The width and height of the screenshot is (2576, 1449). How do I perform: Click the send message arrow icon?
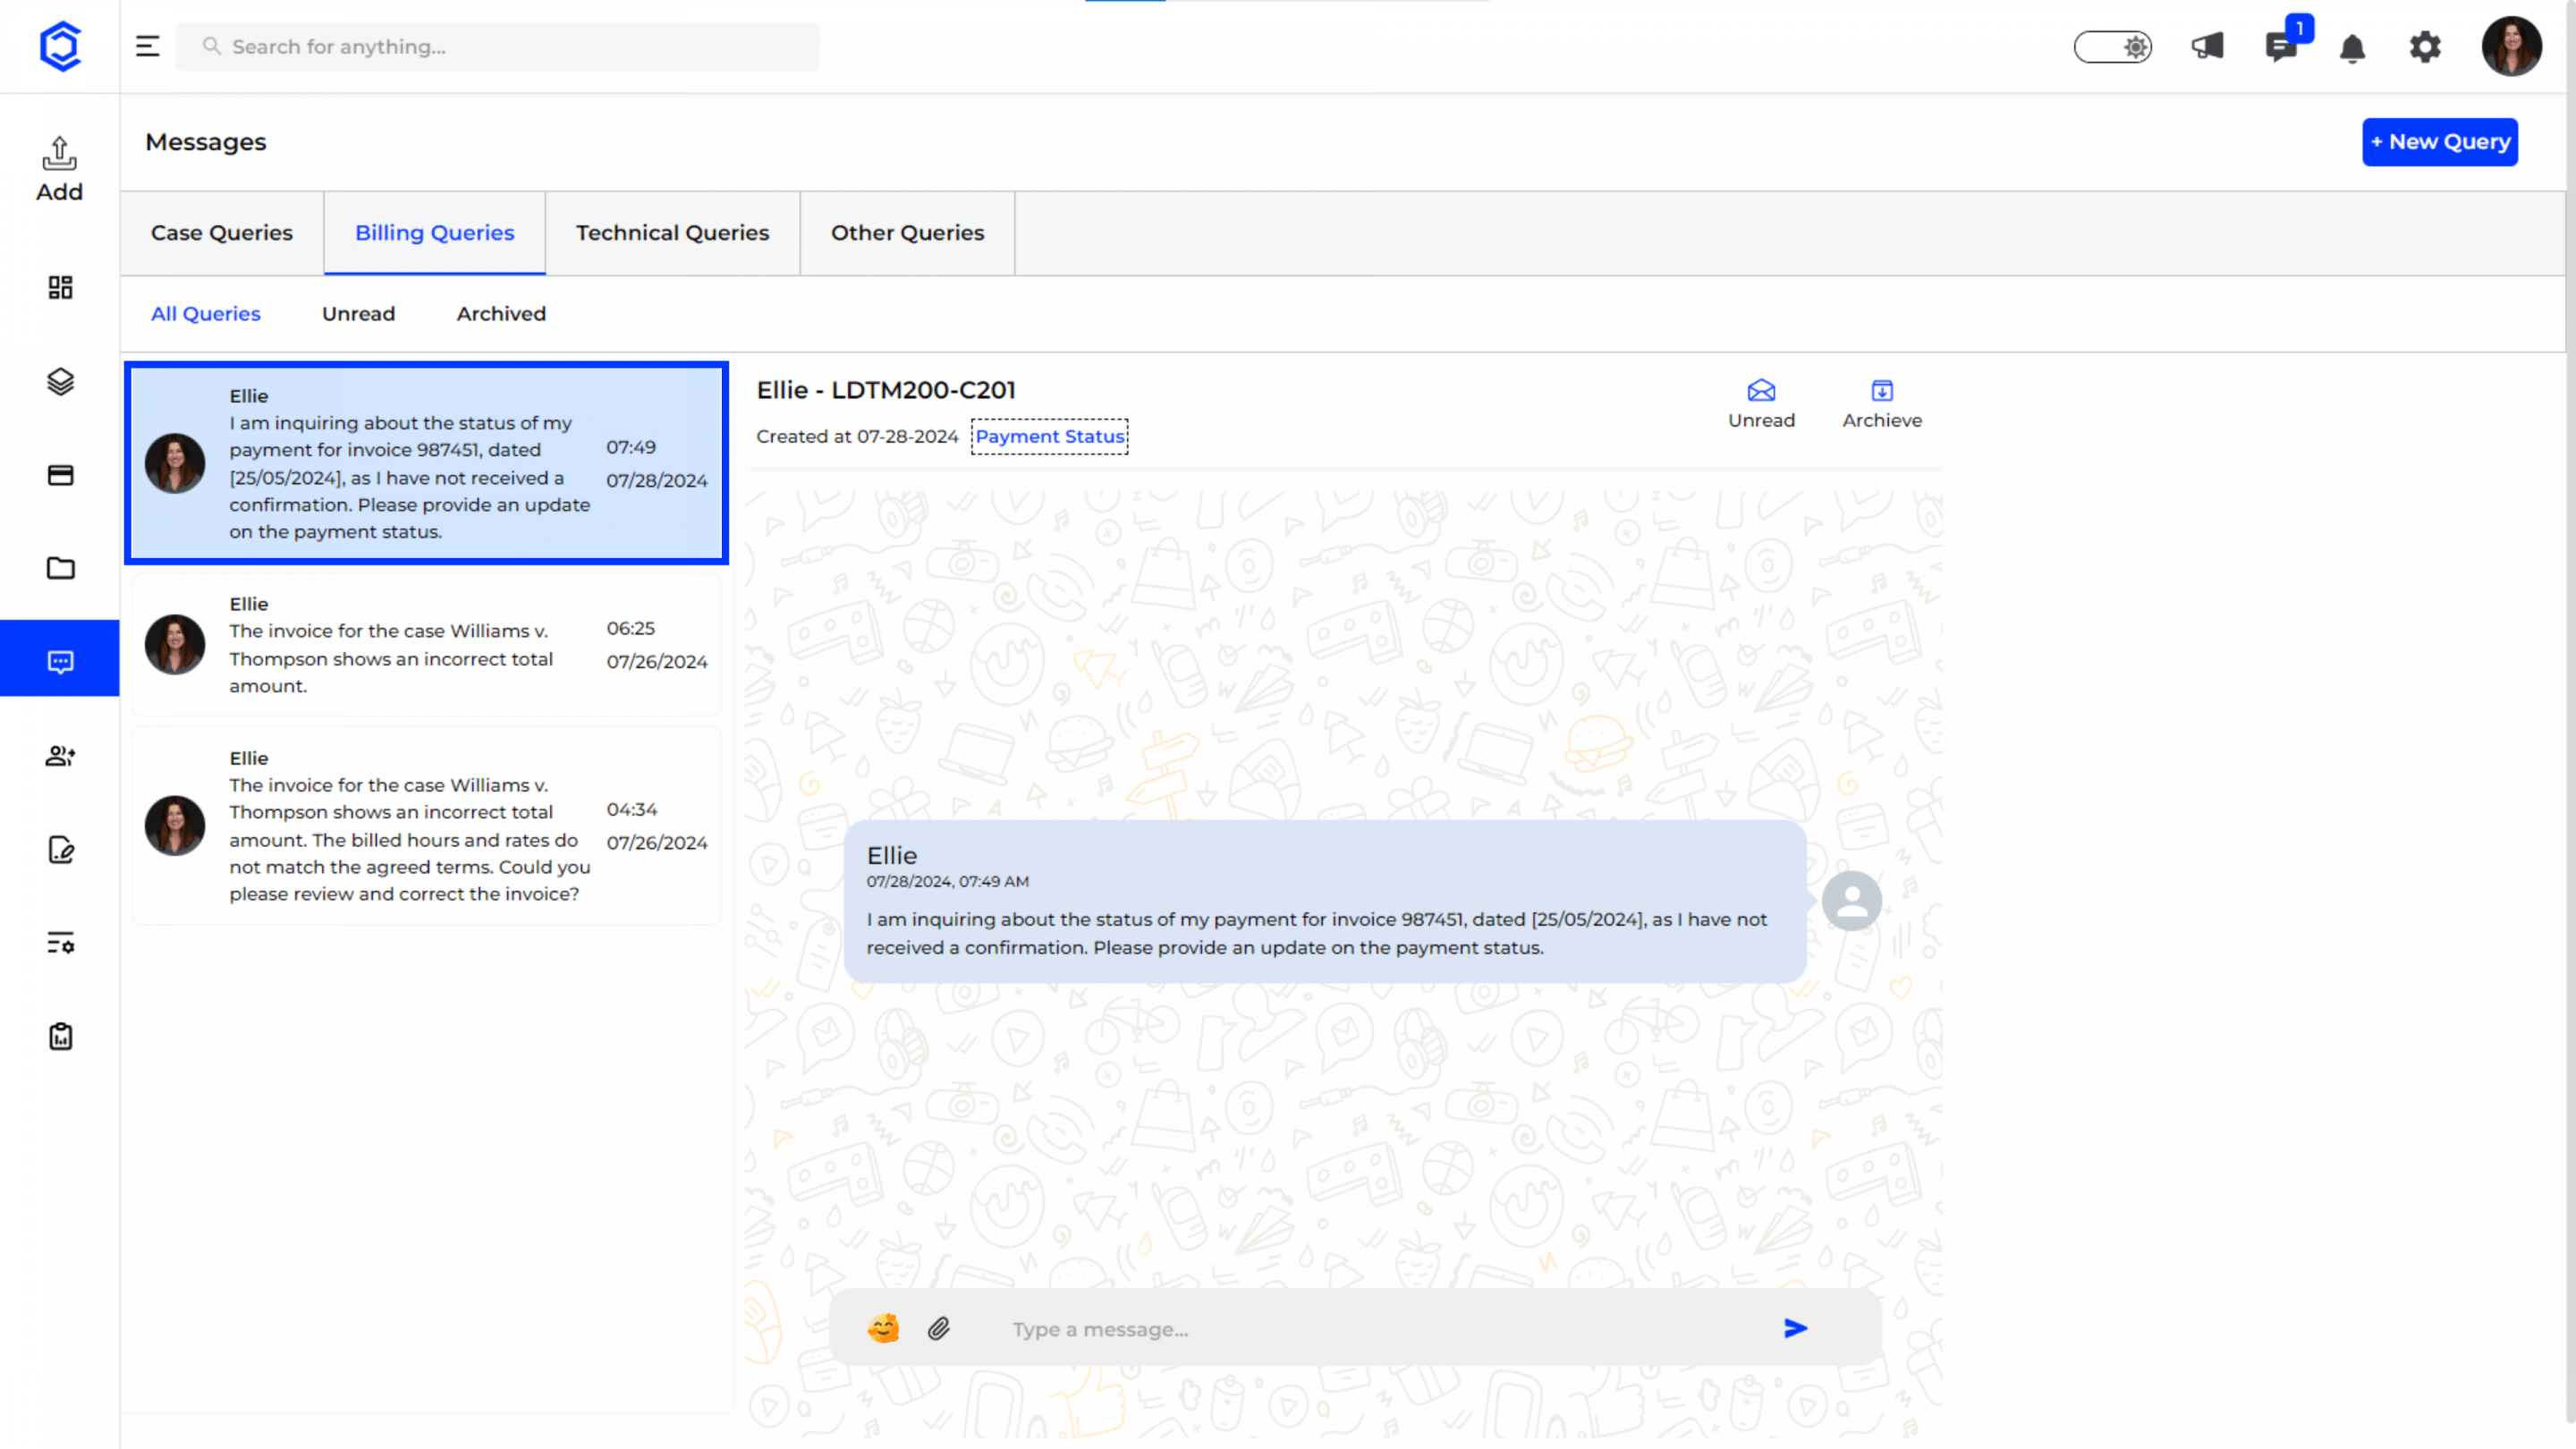coord(1795,1328)
